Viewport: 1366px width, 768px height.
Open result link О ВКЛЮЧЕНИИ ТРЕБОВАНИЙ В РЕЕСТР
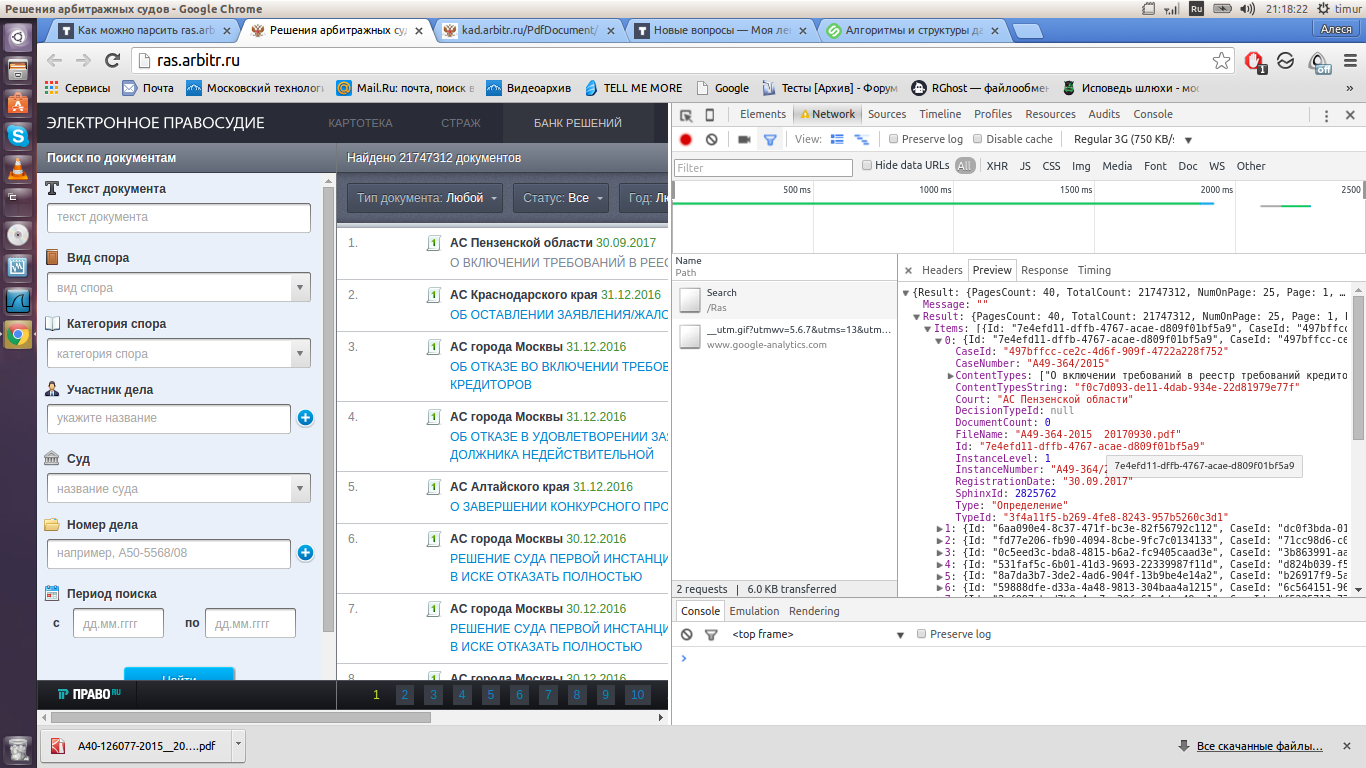pos(559,262)
